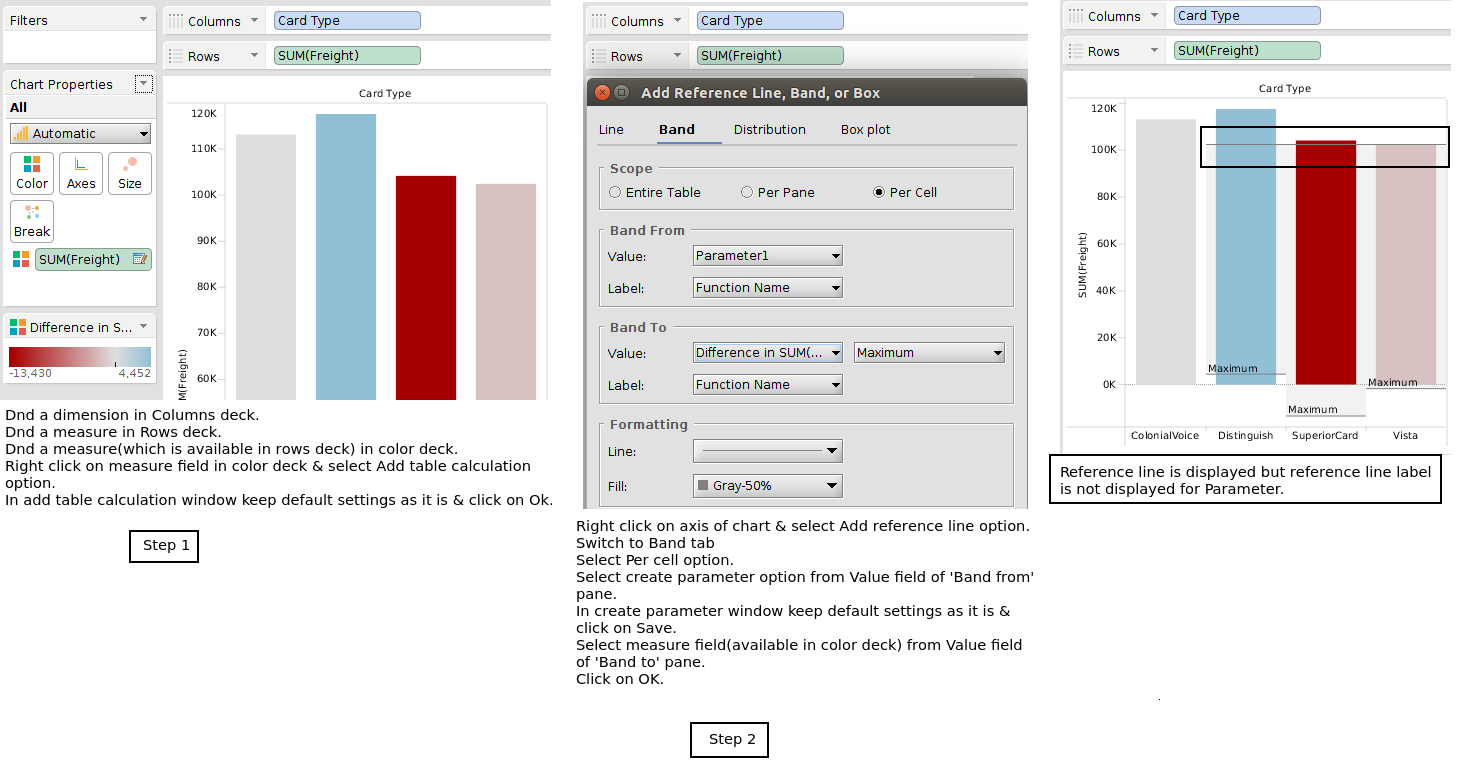Click Columns grip icon in middle screenshot
Image resolution: width=1459 pixels, height=763 pixels.
coord(599,21)
